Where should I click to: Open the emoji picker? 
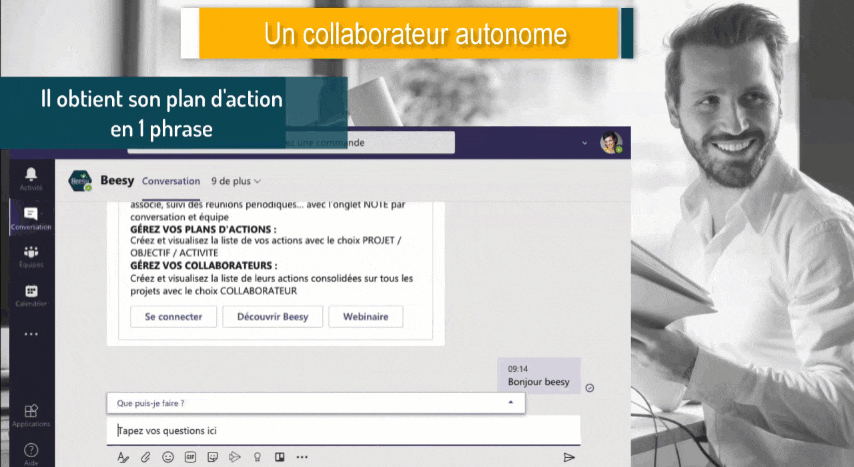pos(168,457)
